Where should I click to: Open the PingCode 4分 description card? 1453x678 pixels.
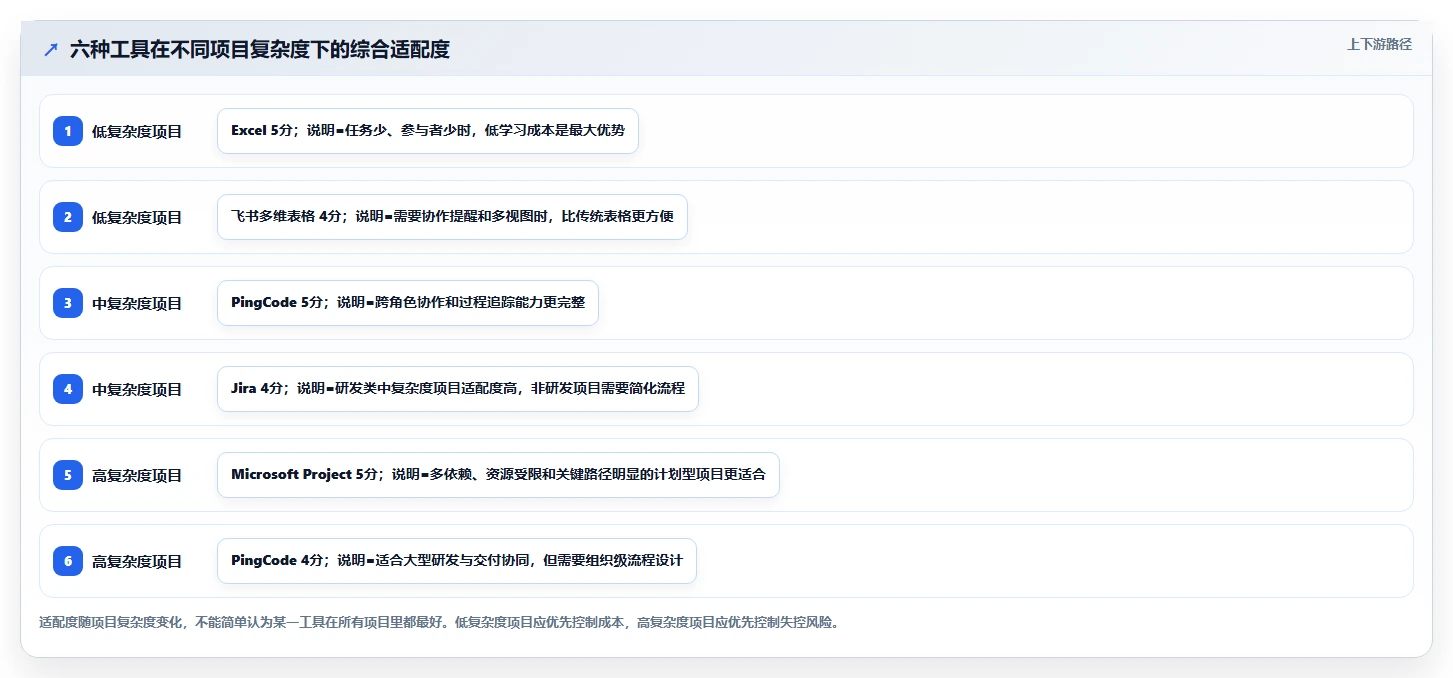coord(457,561)
